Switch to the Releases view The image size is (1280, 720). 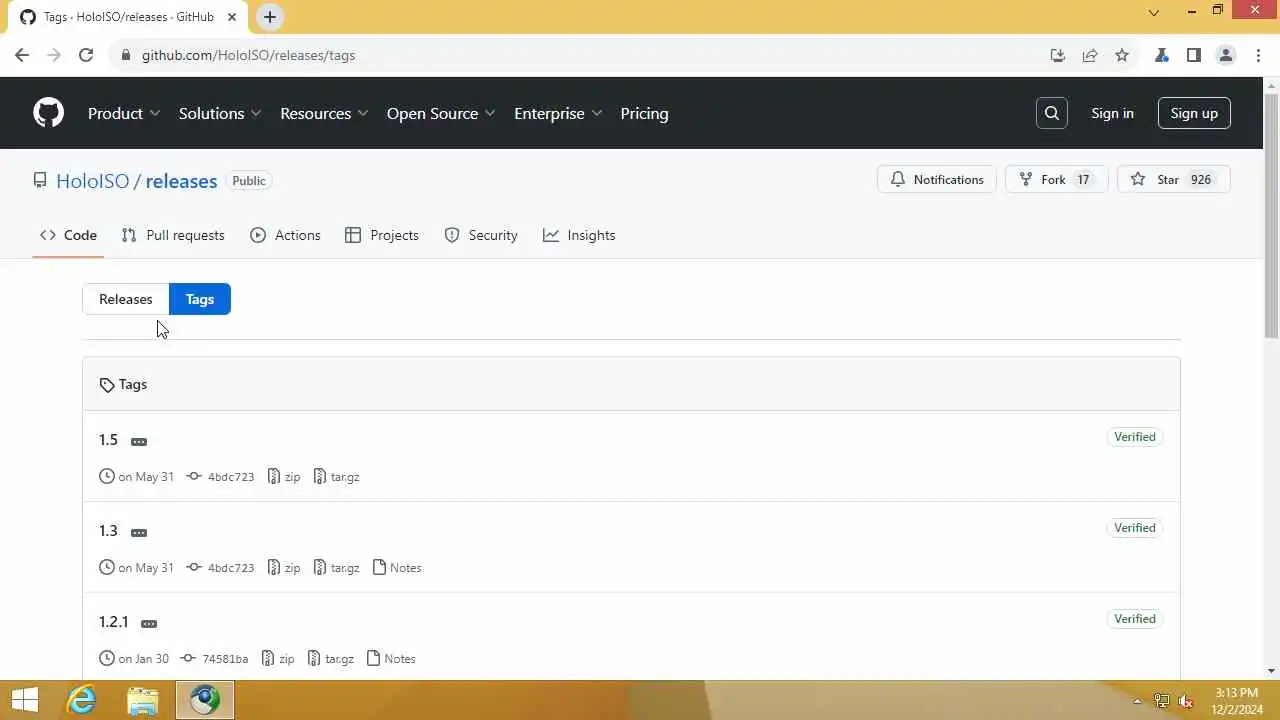(126, 299)
